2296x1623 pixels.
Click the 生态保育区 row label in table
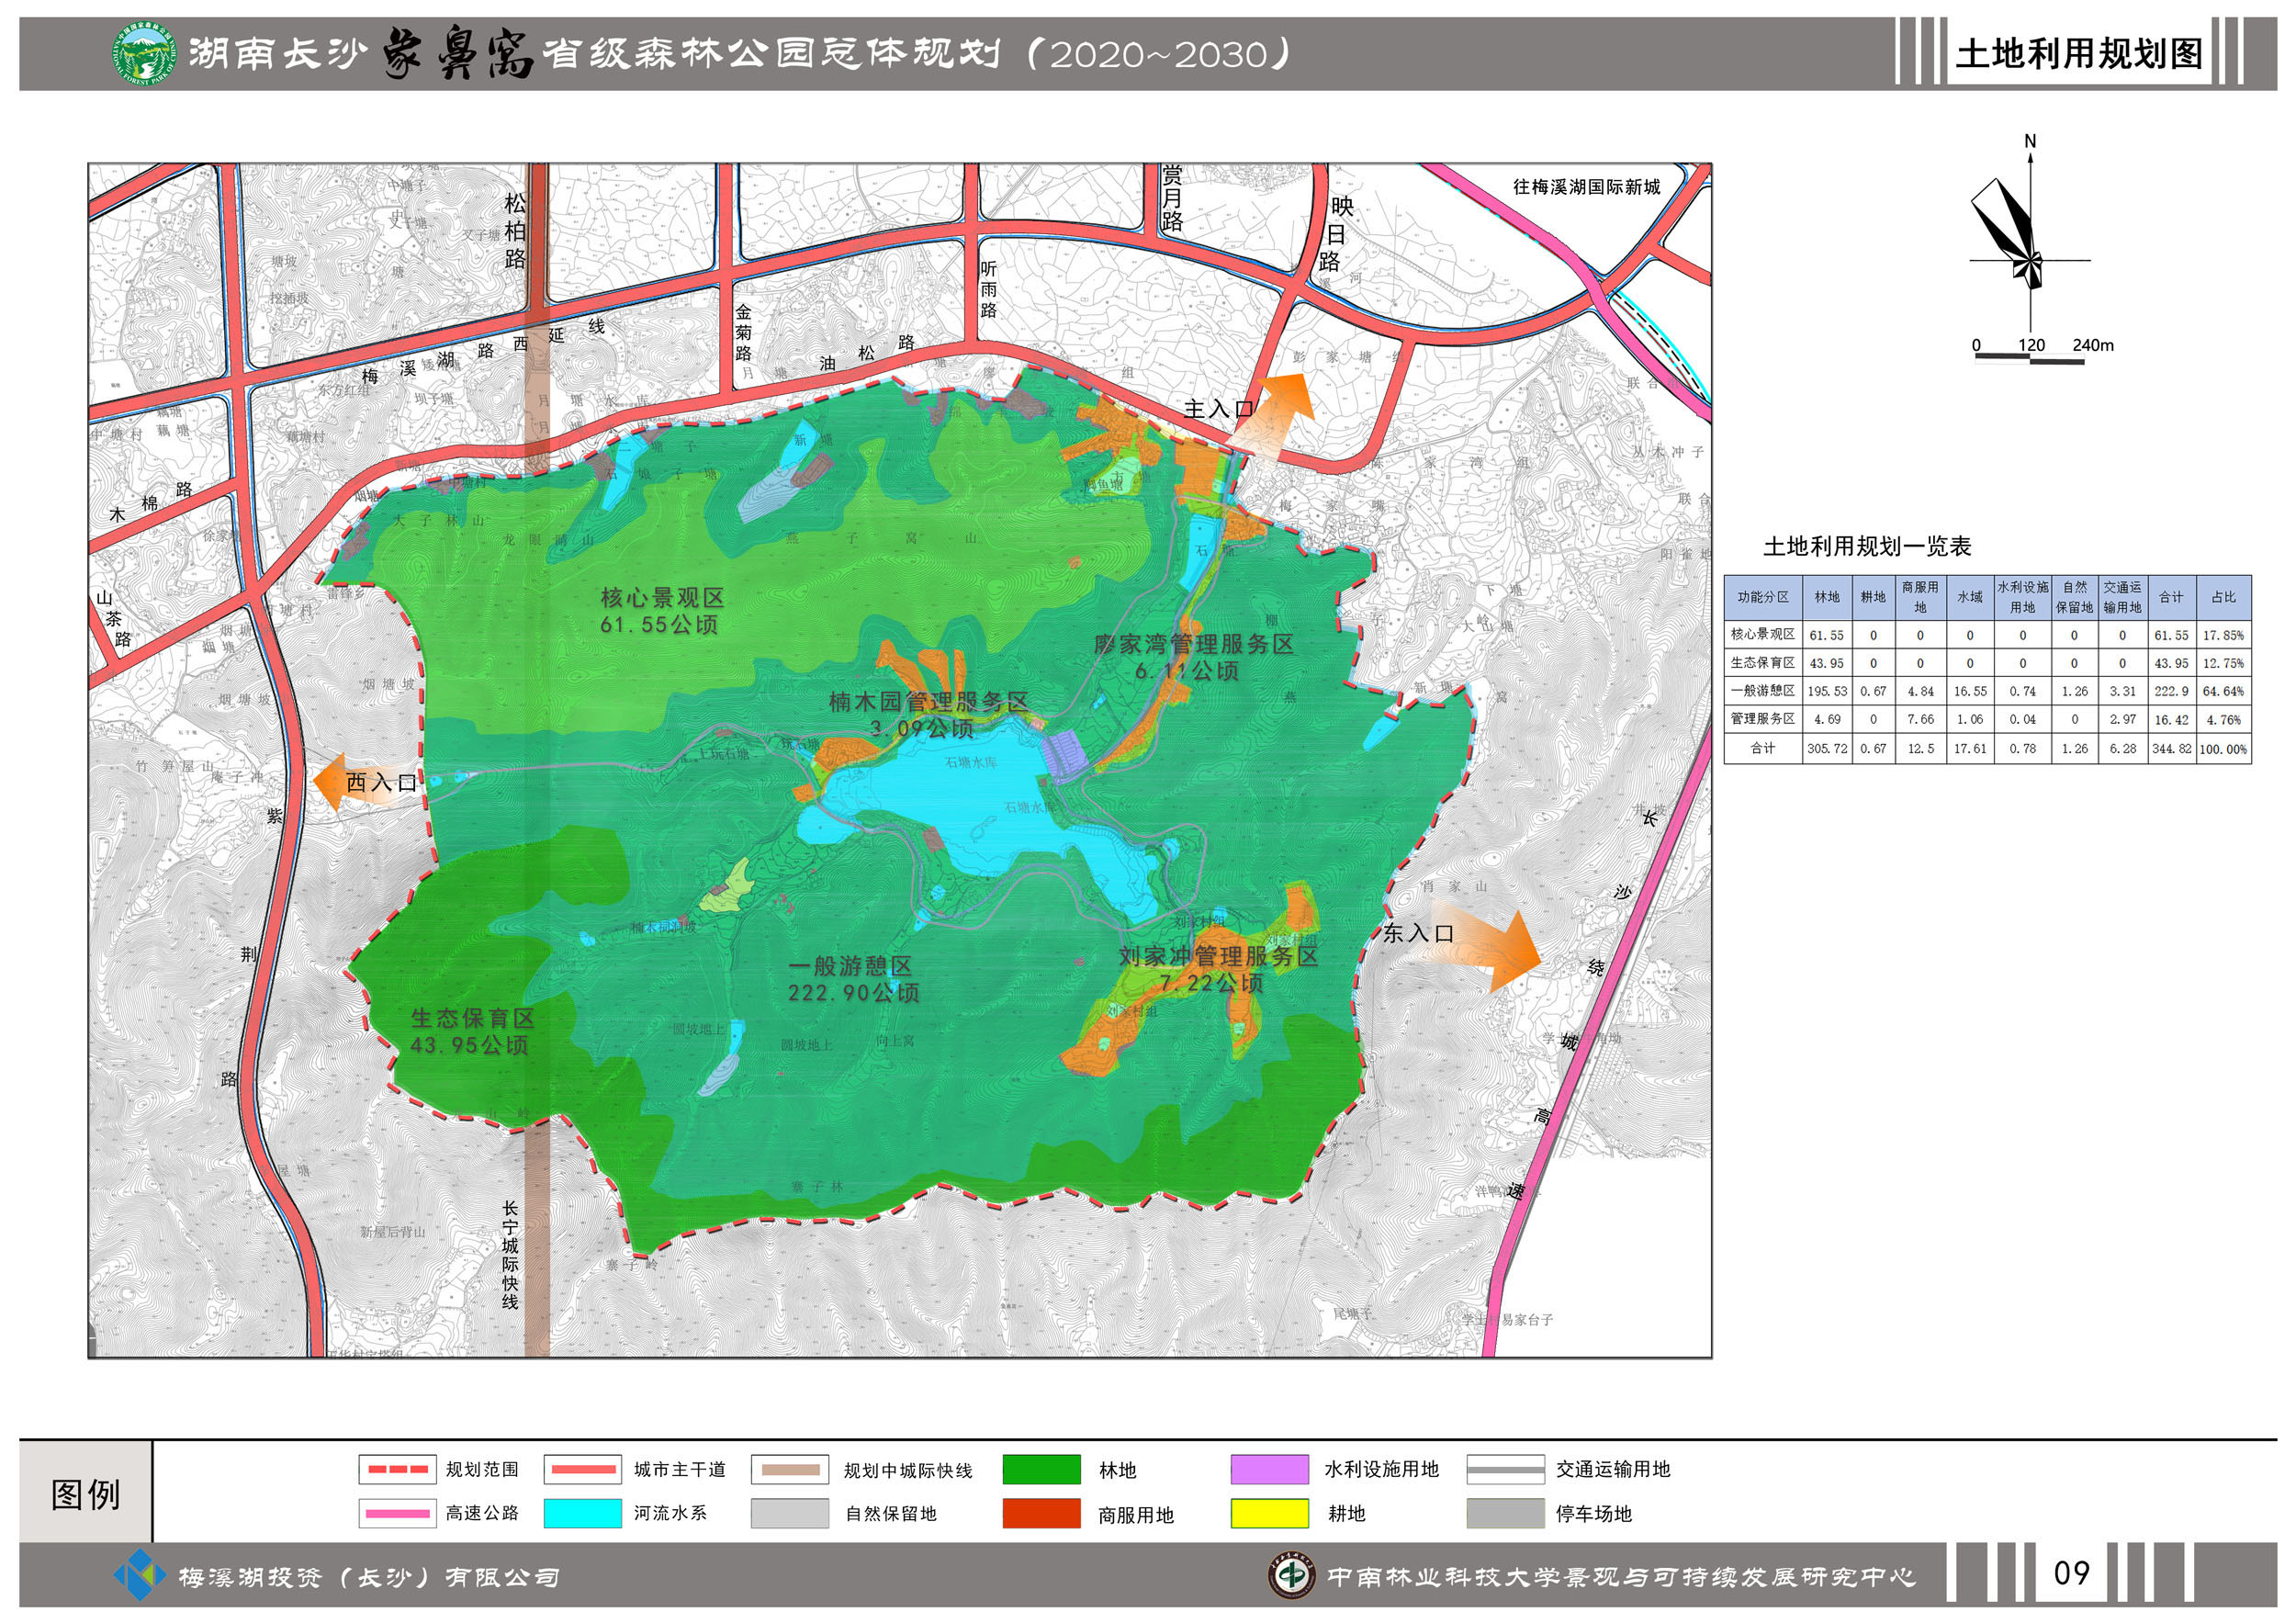point(1763,662)
